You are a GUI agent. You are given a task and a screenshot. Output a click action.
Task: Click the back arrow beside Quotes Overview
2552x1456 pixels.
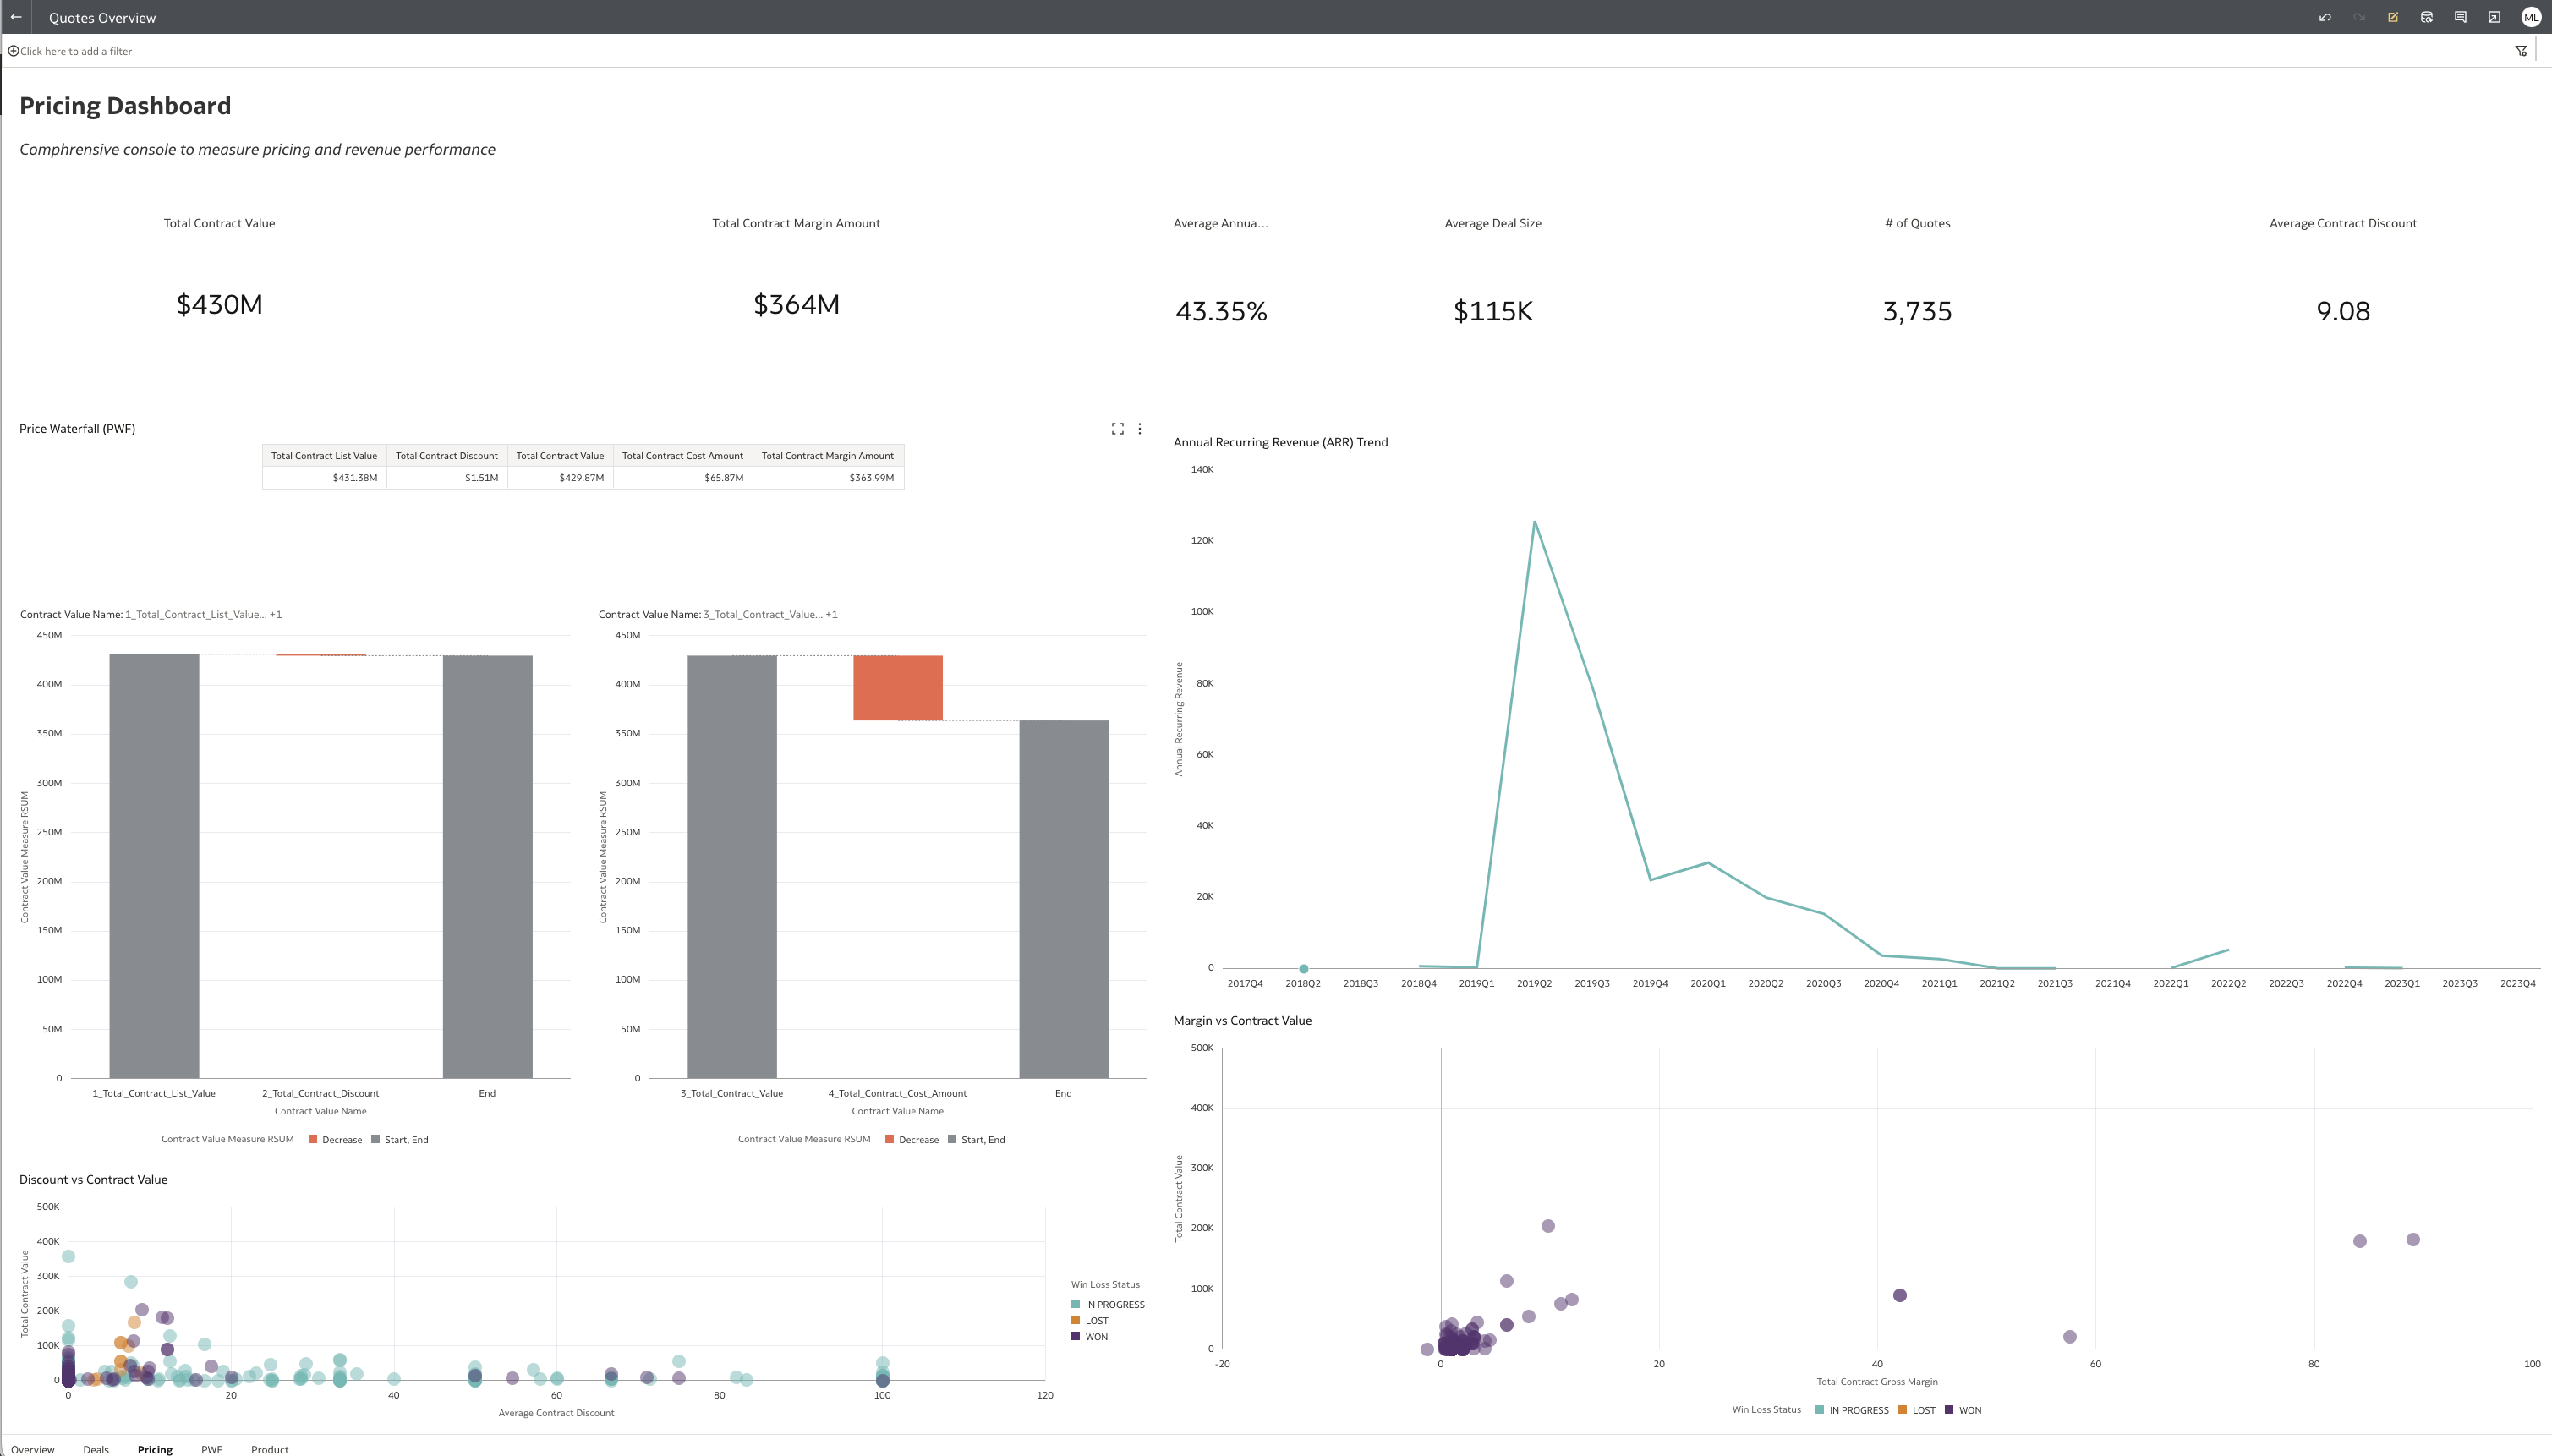[x=16, y=17]
